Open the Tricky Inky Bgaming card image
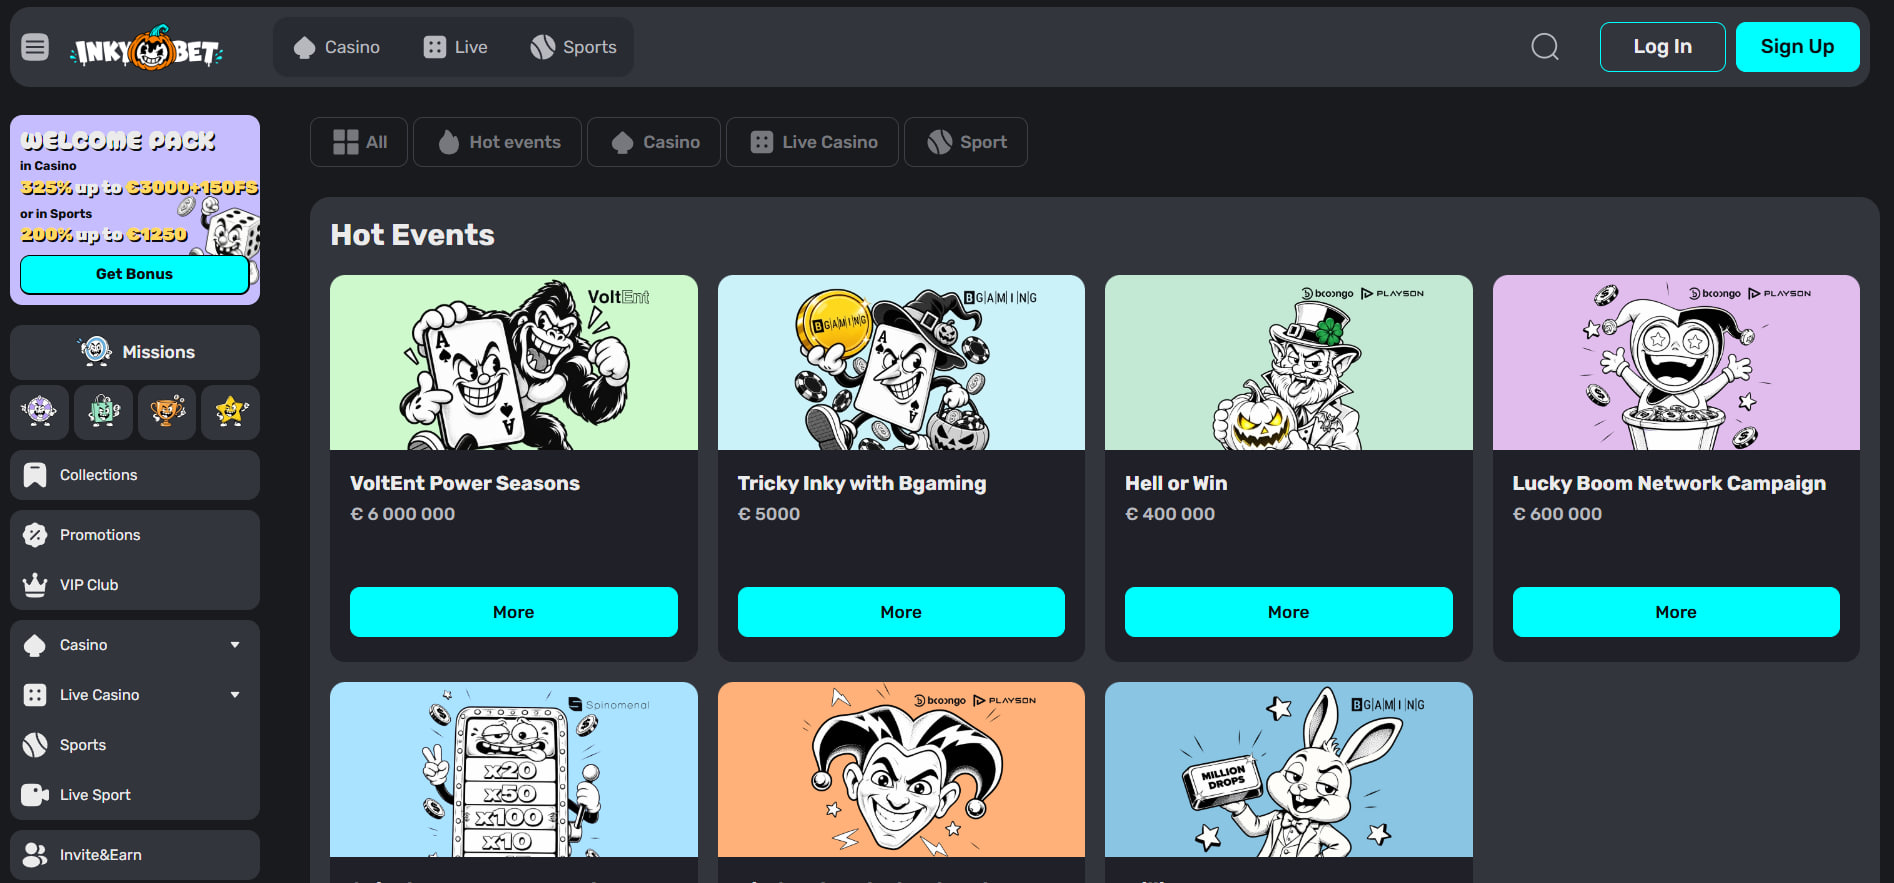1894x883 pixels. click(x=901, y=363)
